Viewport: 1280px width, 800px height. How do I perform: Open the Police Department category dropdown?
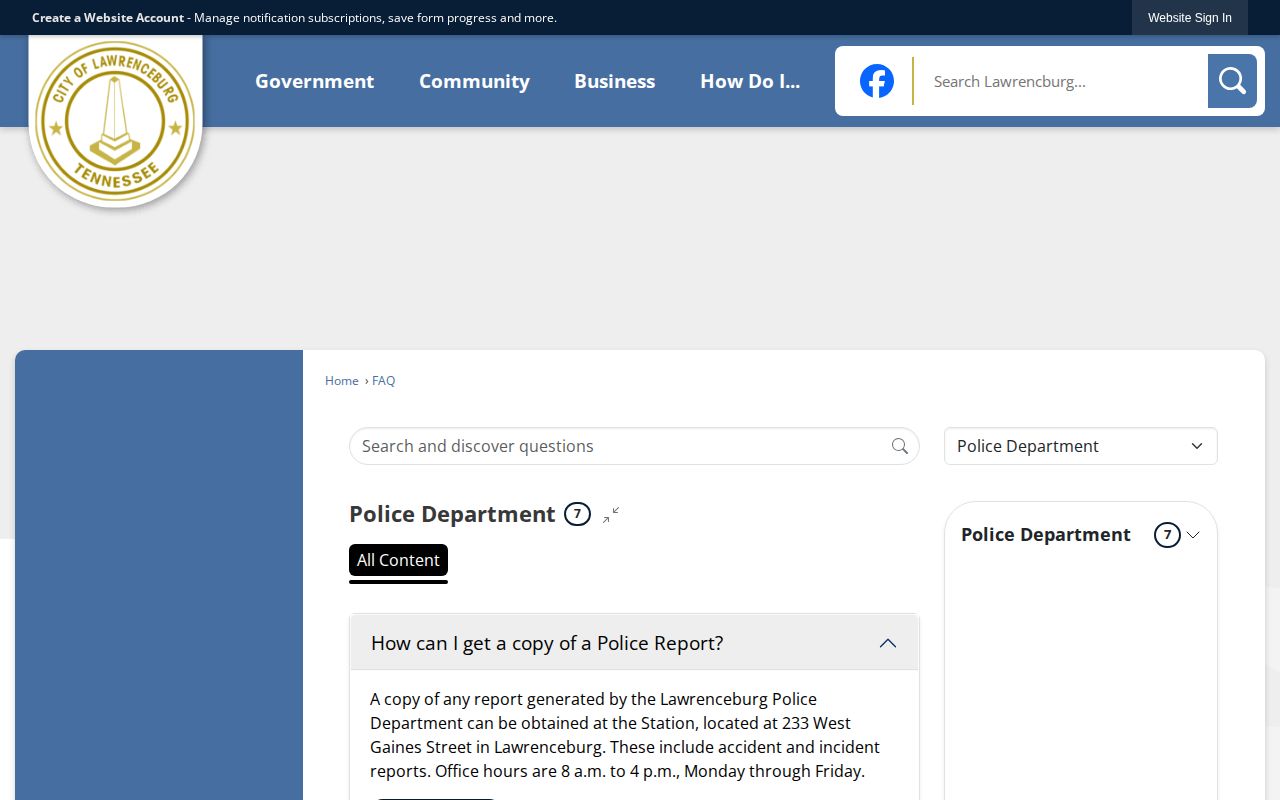[x=1081, y=446]
